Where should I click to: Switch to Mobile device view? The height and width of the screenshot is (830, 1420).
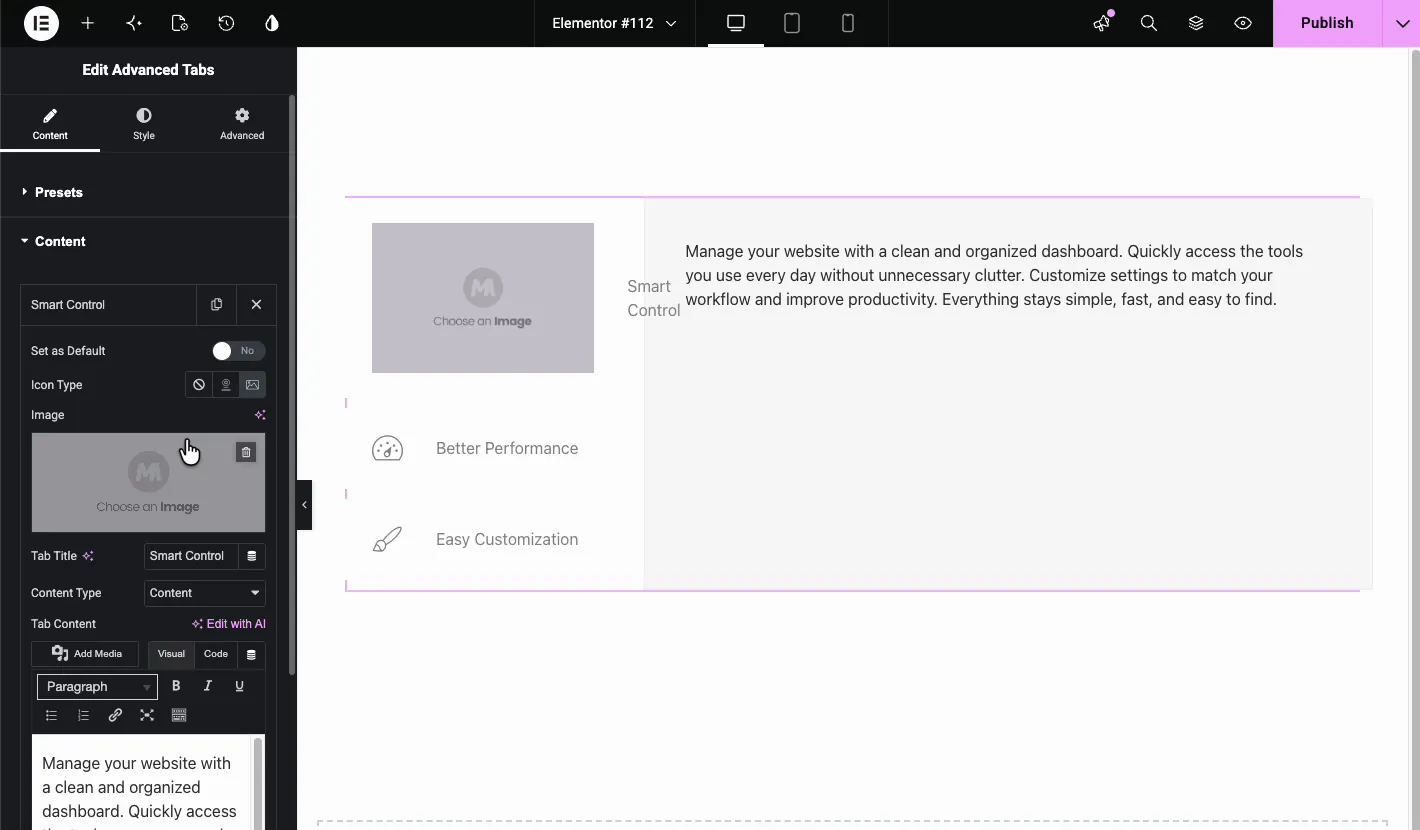(848, 23)
